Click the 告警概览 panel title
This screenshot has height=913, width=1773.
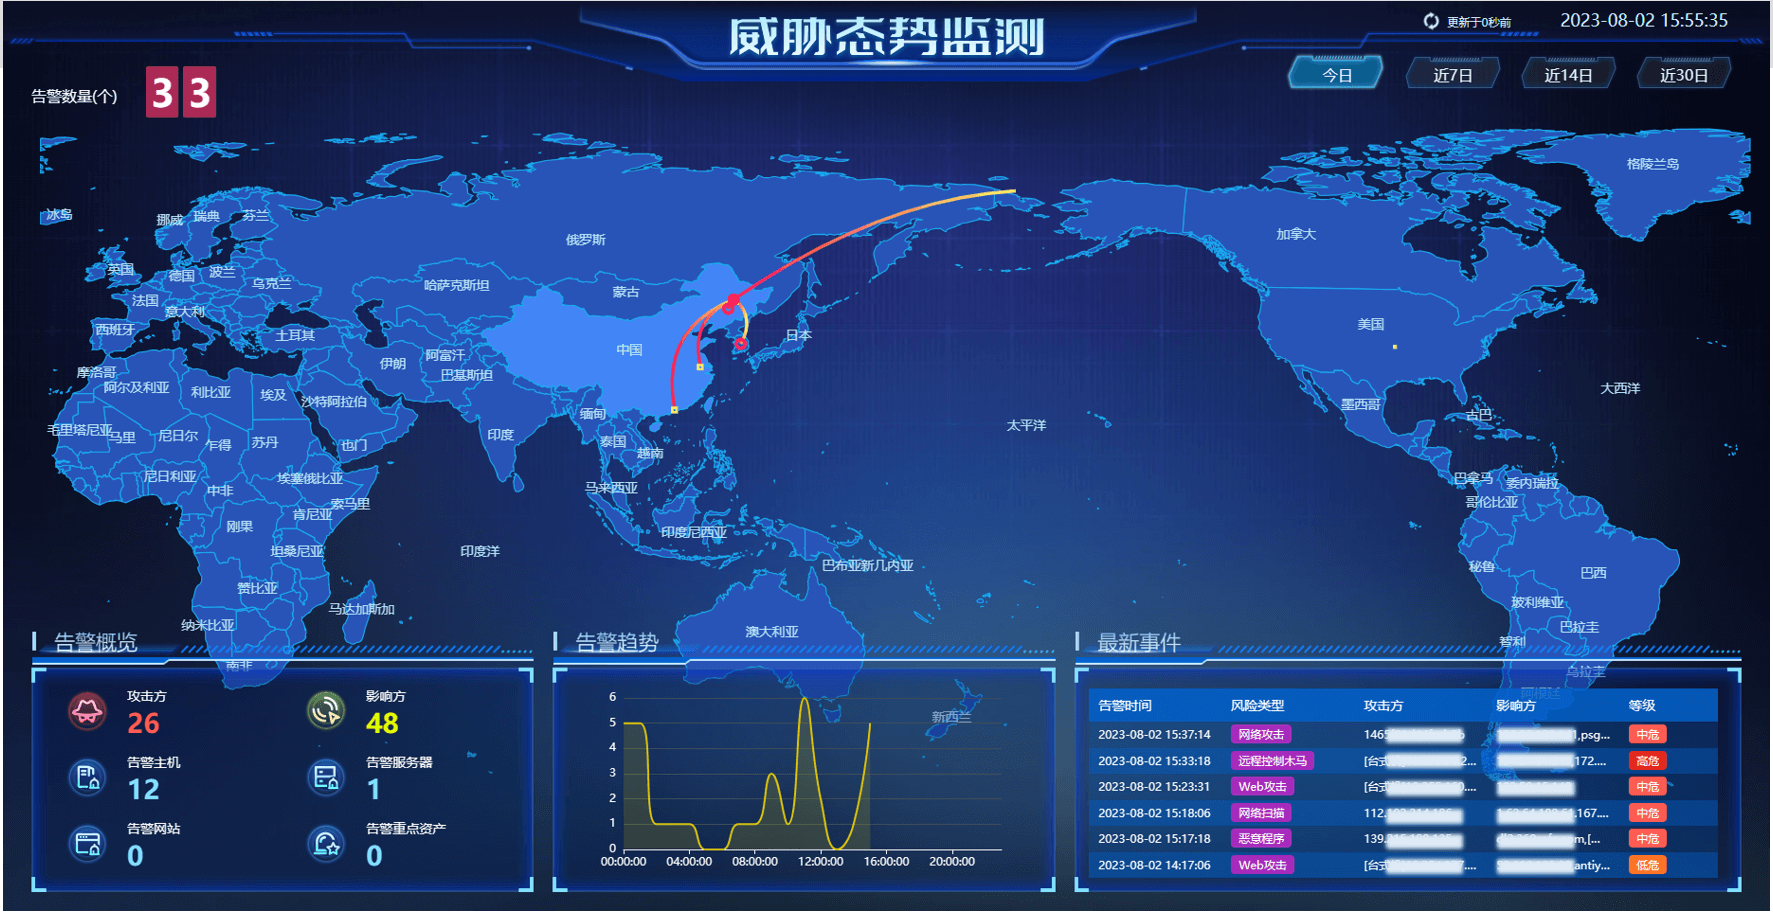click(x=96, y=643)
